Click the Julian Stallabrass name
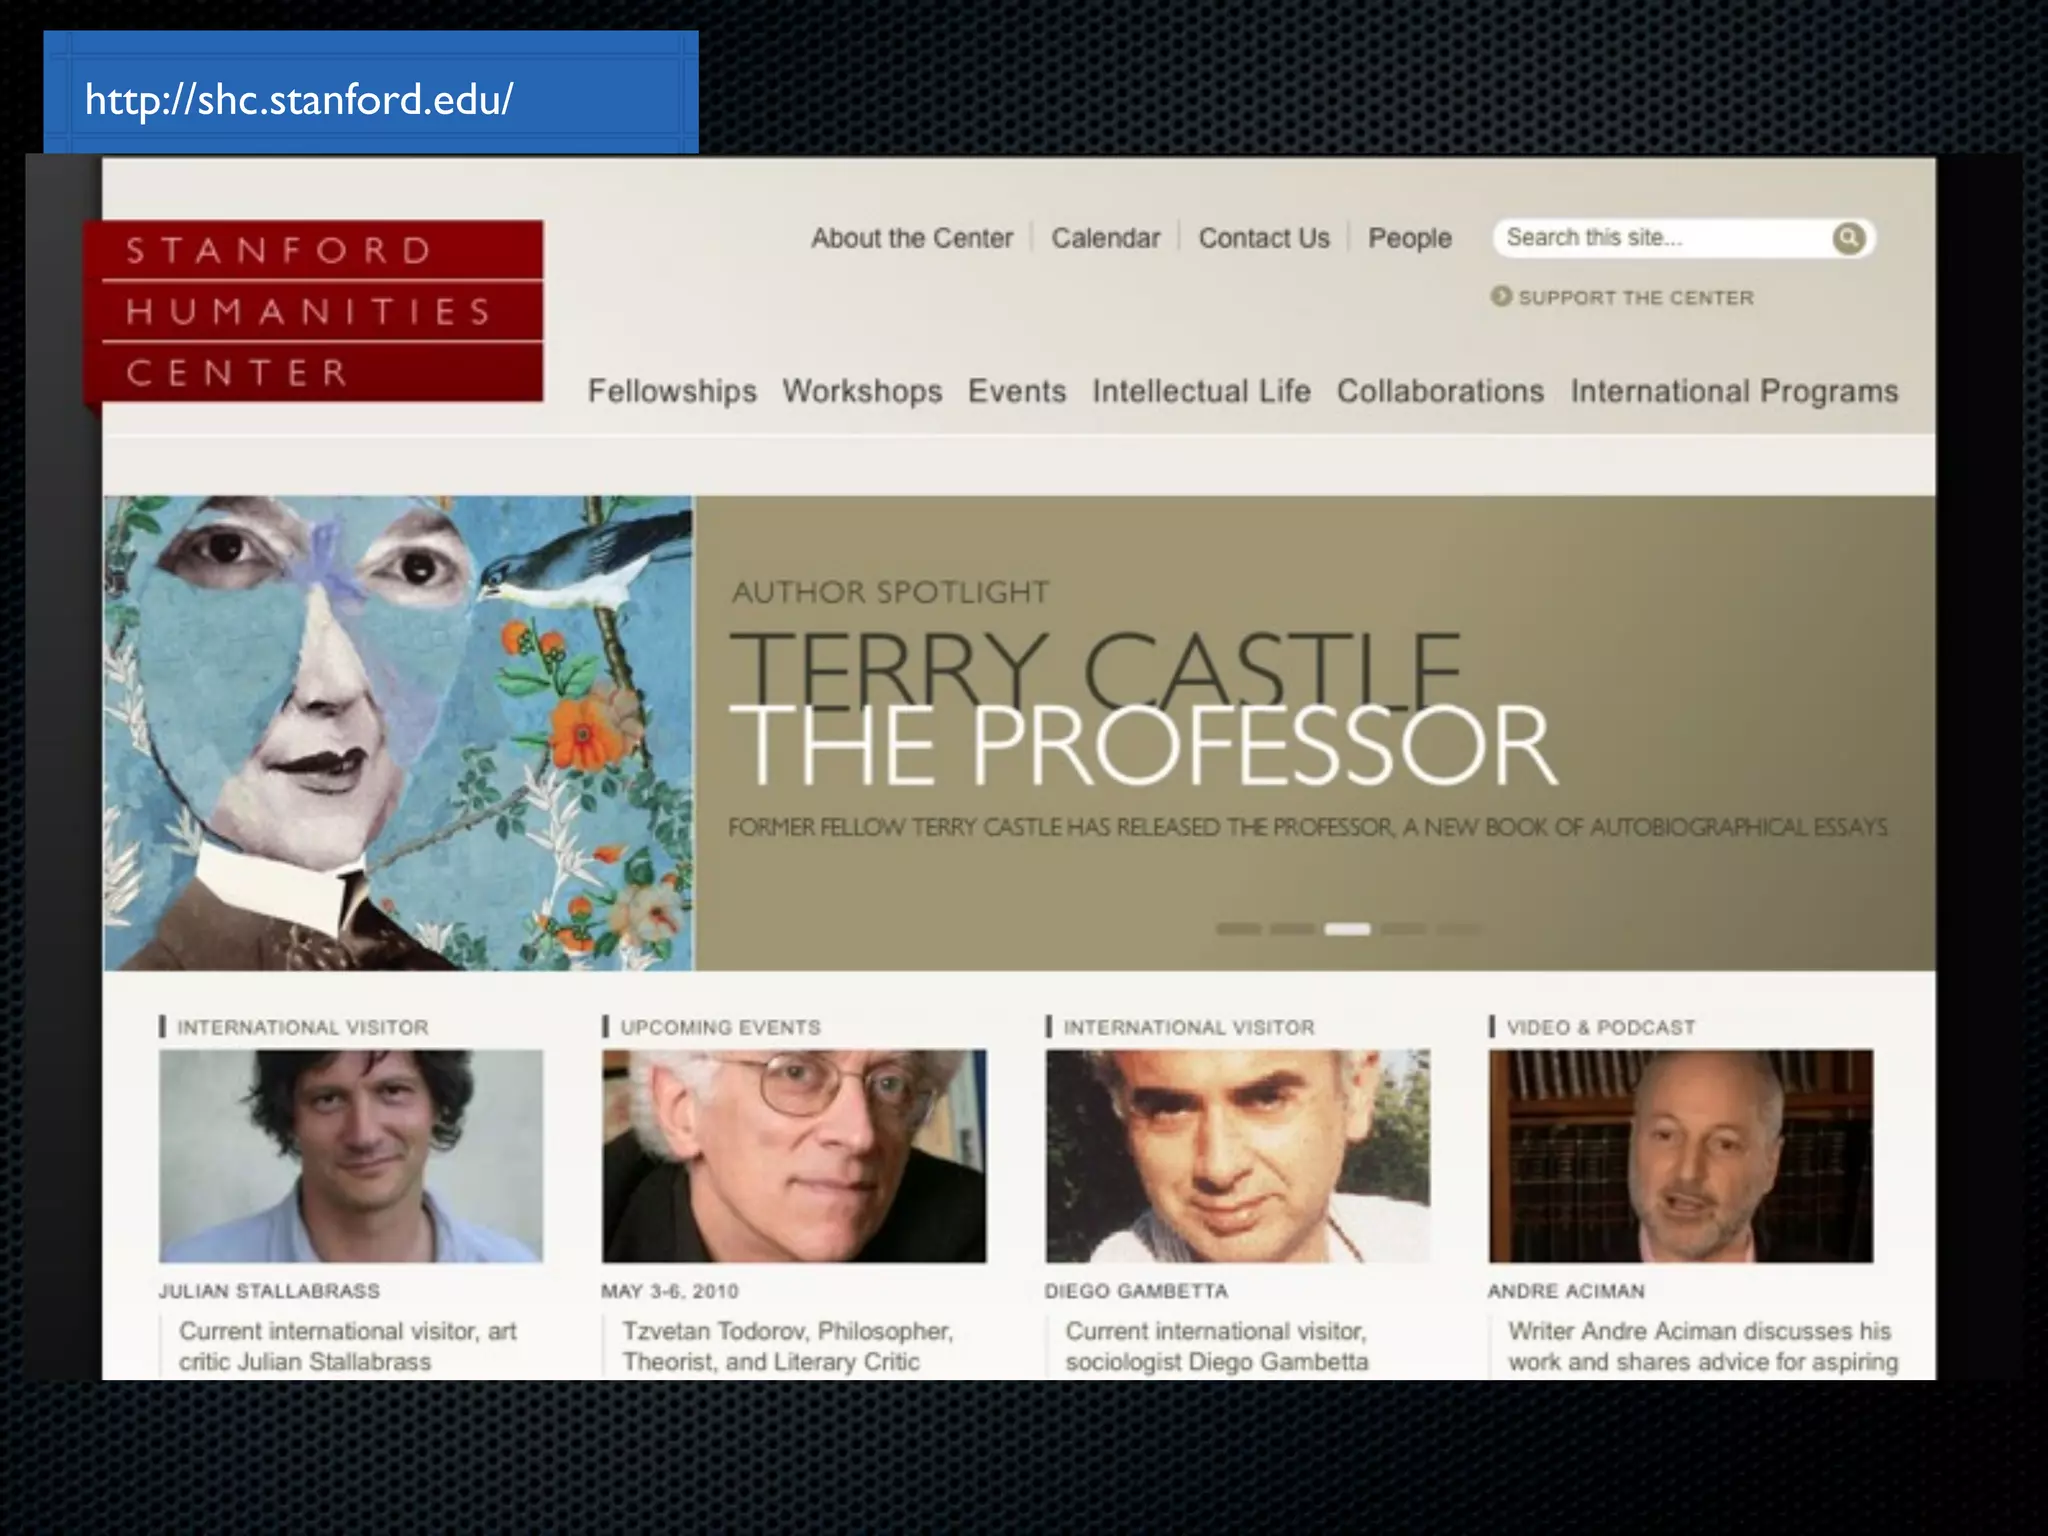 pyautogui.click(x=269, y=1291)
